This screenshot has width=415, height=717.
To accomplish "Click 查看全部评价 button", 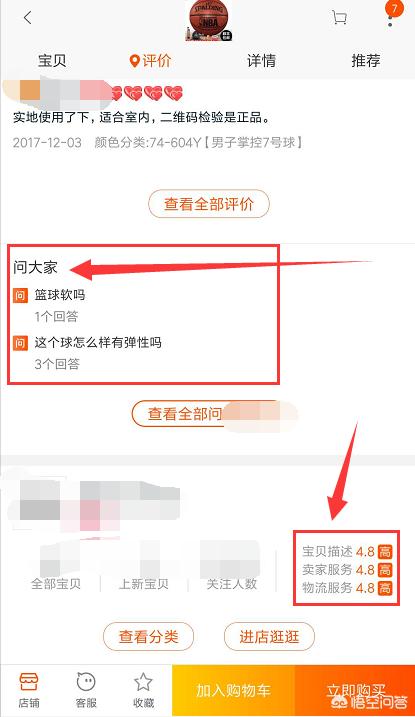I will click(209, 204).
